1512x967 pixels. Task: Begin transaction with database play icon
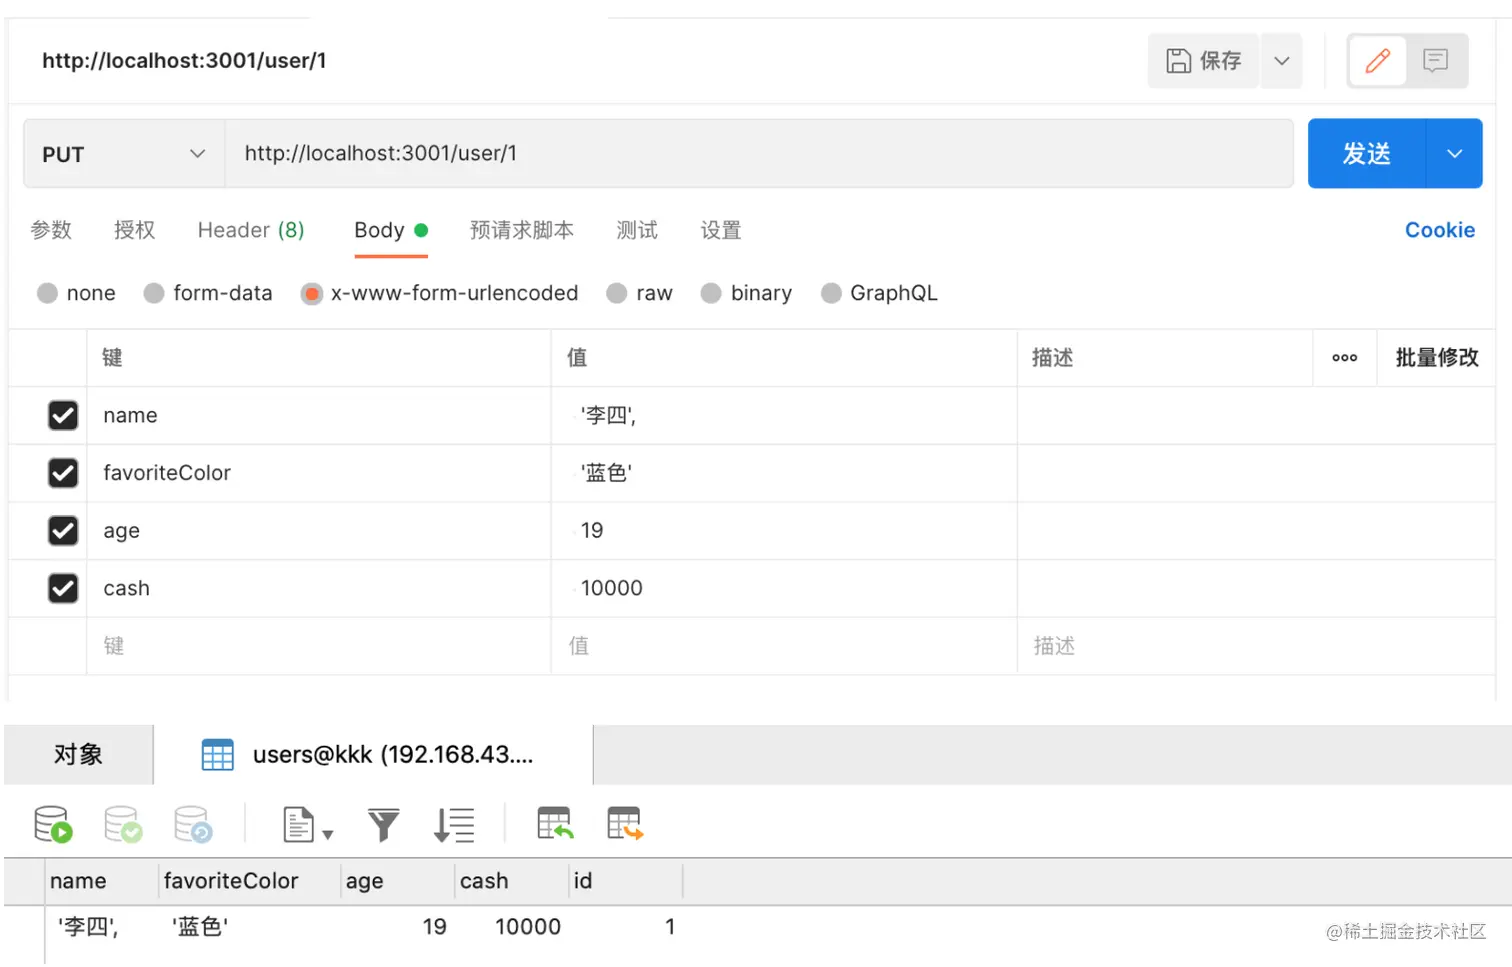point(52,825)
